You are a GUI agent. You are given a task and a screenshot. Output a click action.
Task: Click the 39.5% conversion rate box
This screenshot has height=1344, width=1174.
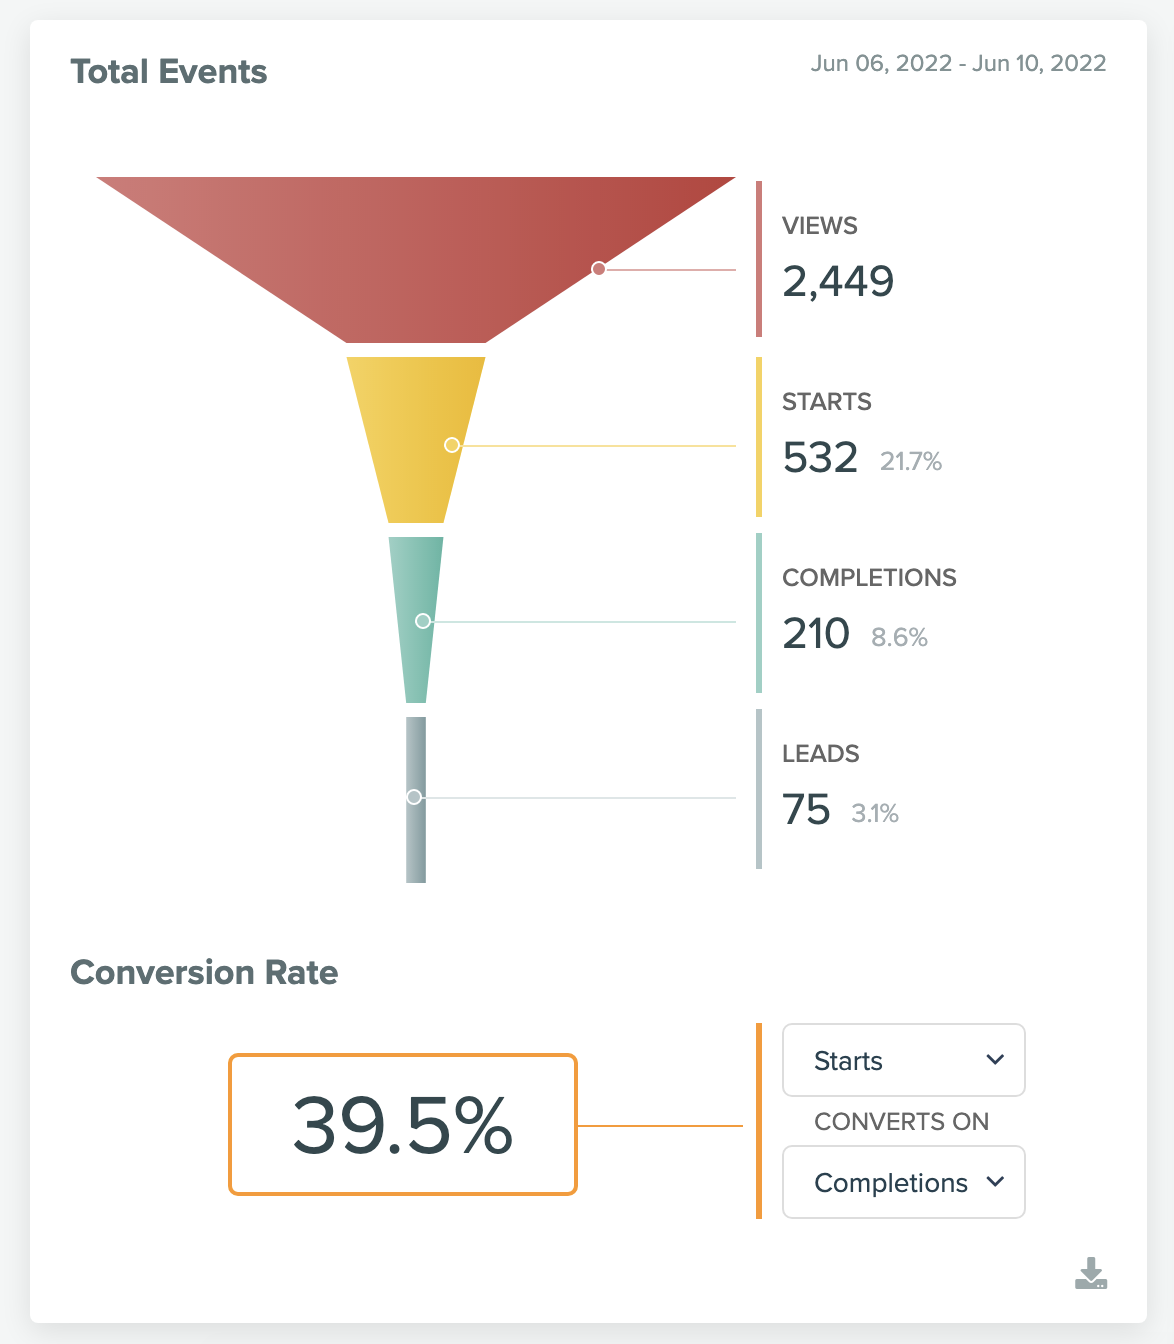tap(403, 1124)
